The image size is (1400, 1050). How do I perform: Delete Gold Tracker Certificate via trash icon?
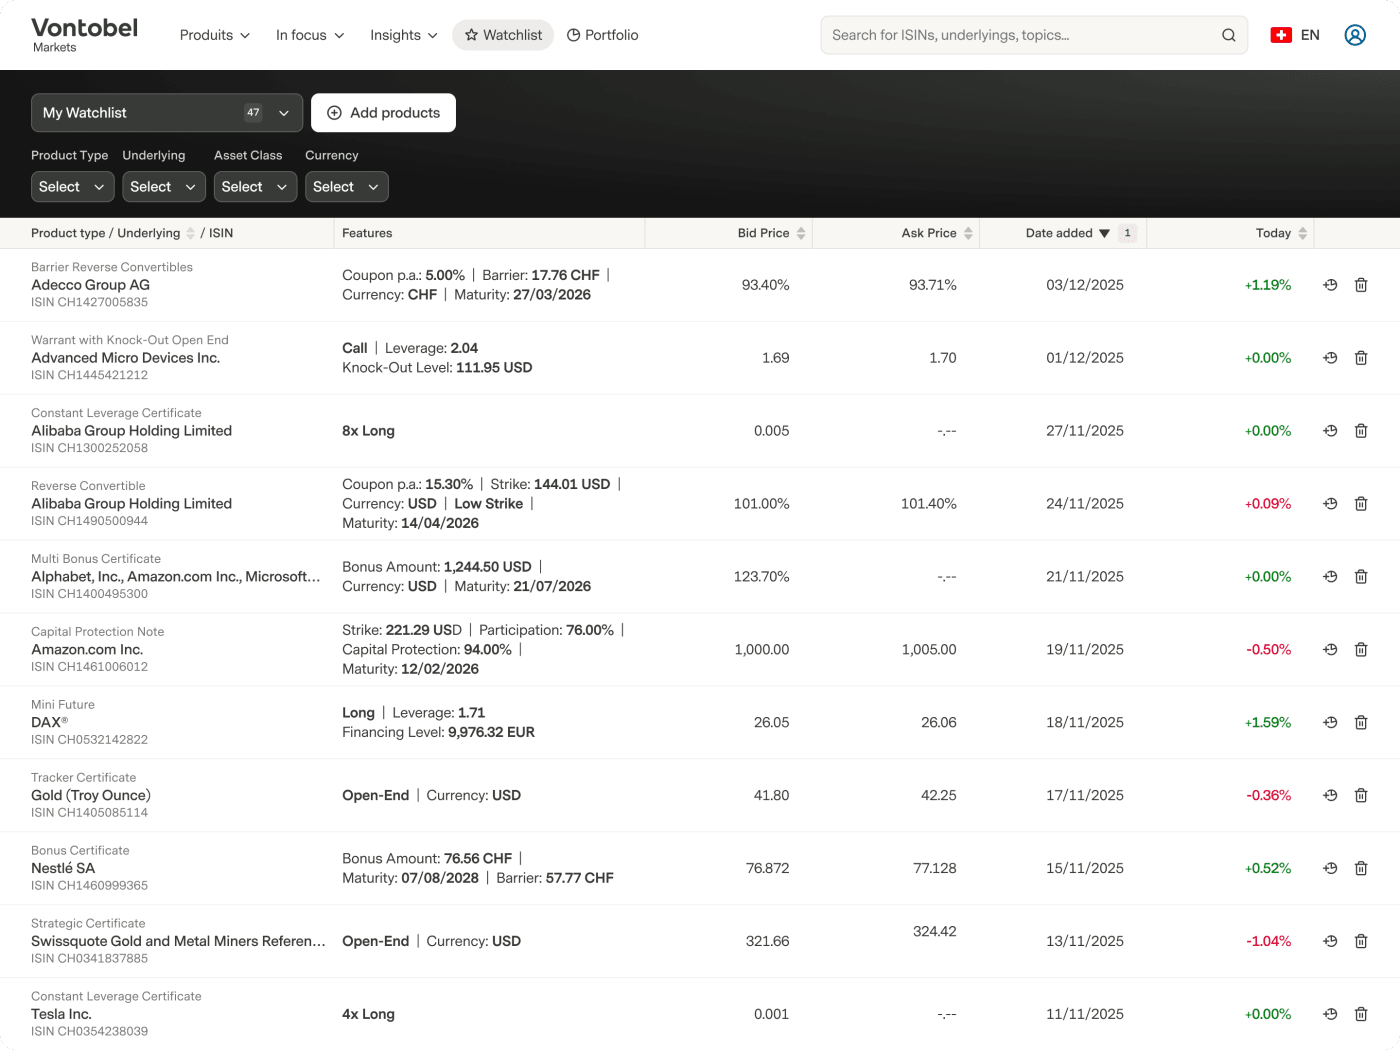[x=1361, y=796]
